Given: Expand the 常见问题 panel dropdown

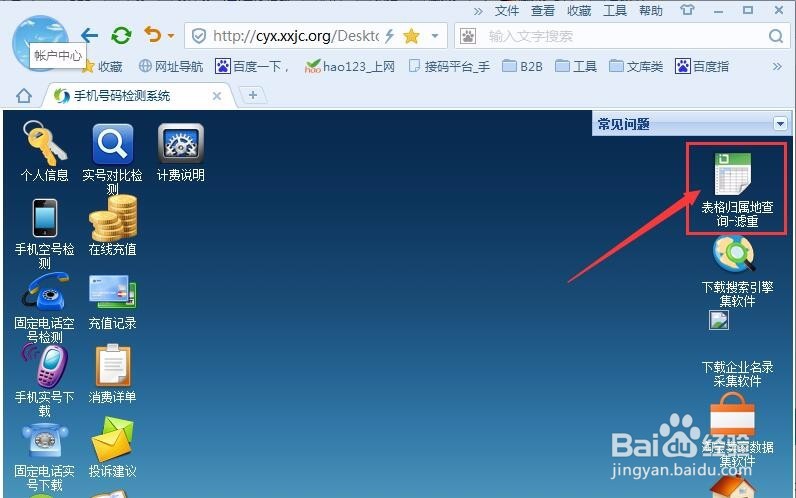Looking at the screenshot, I should (x=780, y=123).
